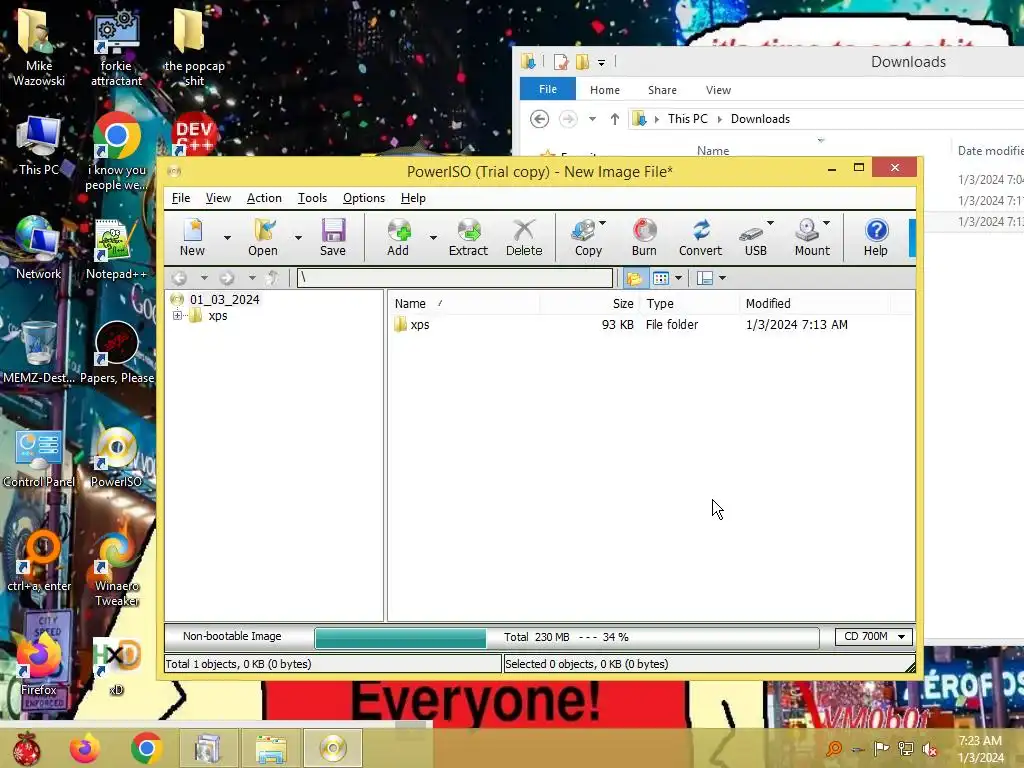Click the Convert toolbar icon
The image size is (1024, 768).
[x=700, y=237]
